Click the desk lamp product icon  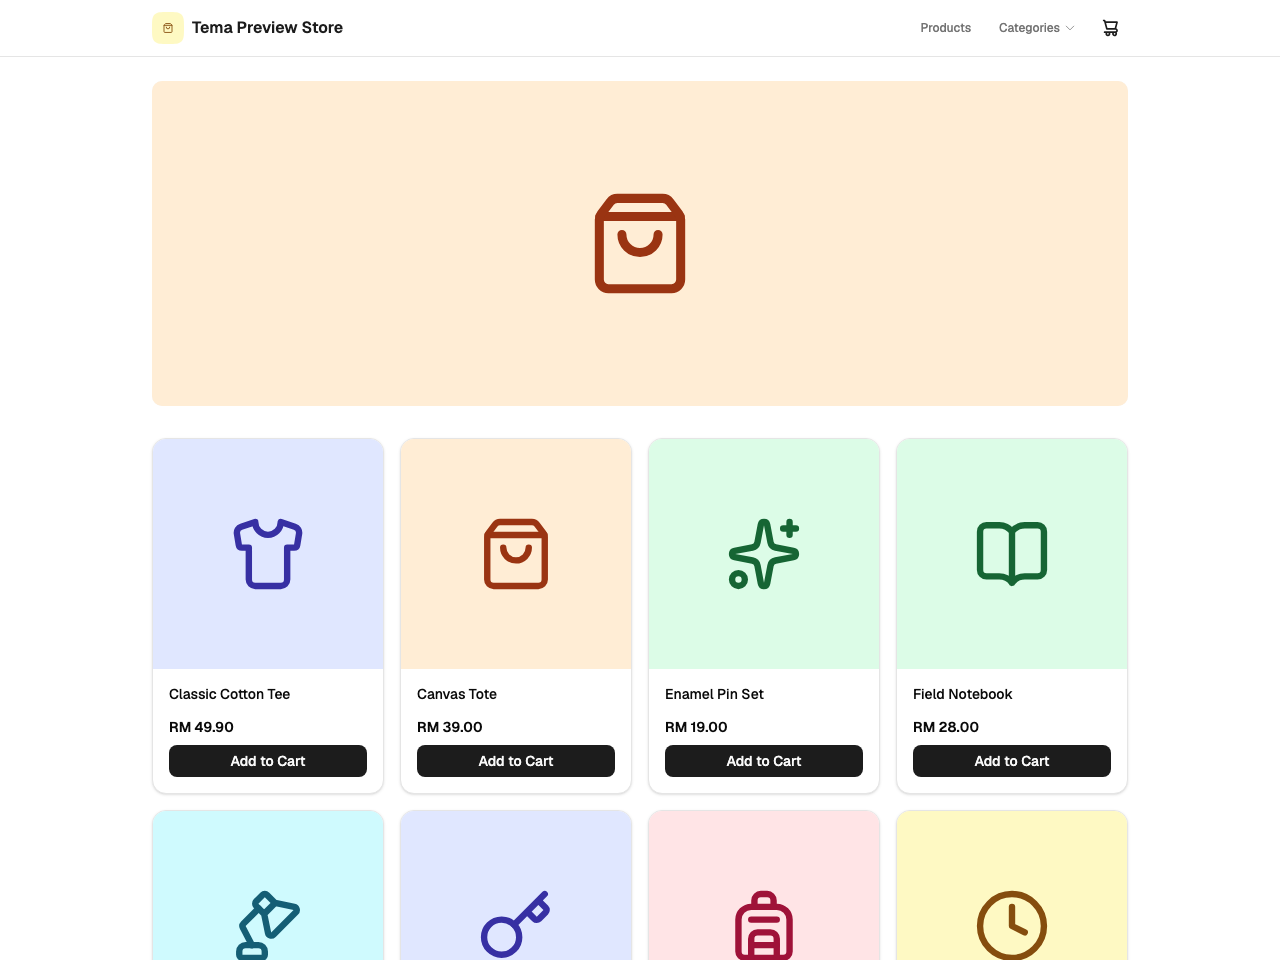point(268,925)
